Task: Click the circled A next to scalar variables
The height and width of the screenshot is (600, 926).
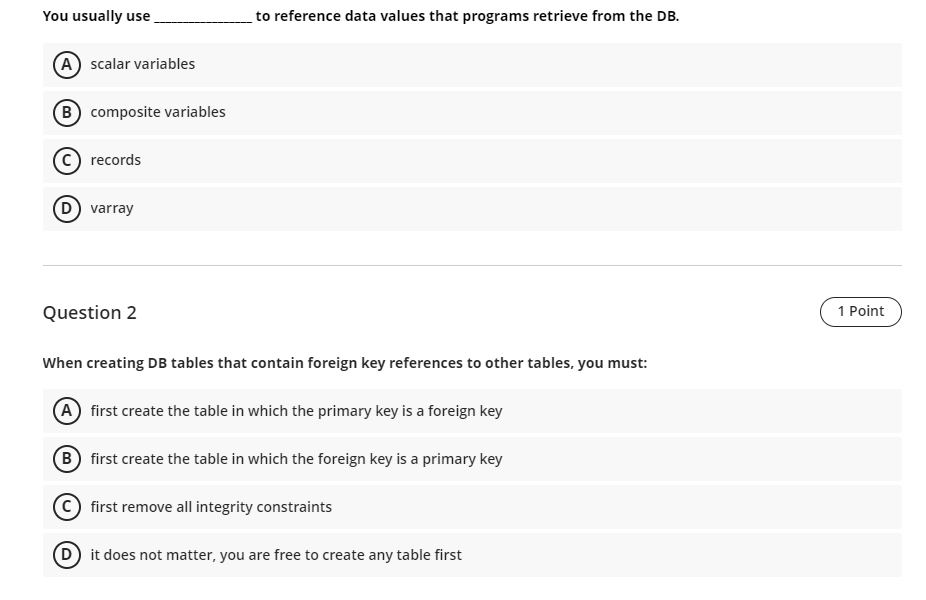Action: click(65, 64)
